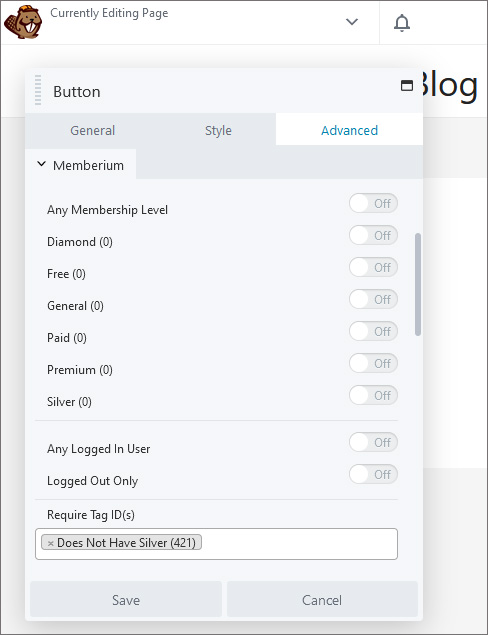Click the Beaver Builder beaver logo
Viewport: 488px width, 635px height.
[23, 22]
